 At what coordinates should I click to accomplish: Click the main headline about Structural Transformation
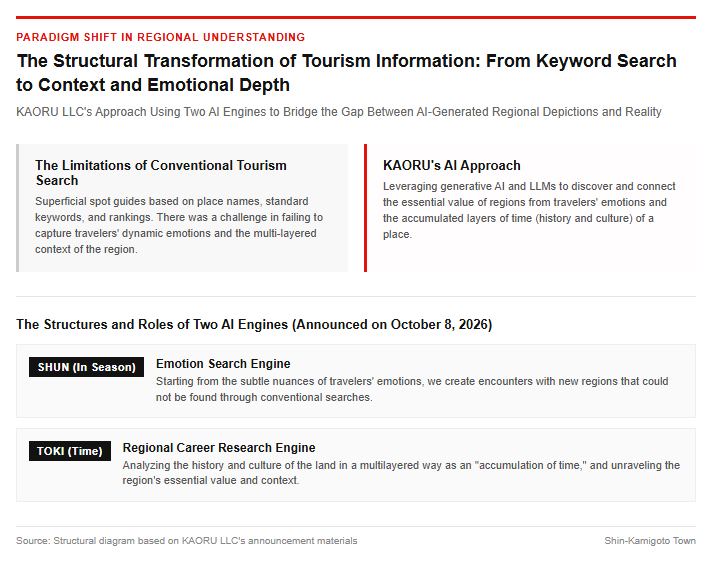[x=346, y=73]
